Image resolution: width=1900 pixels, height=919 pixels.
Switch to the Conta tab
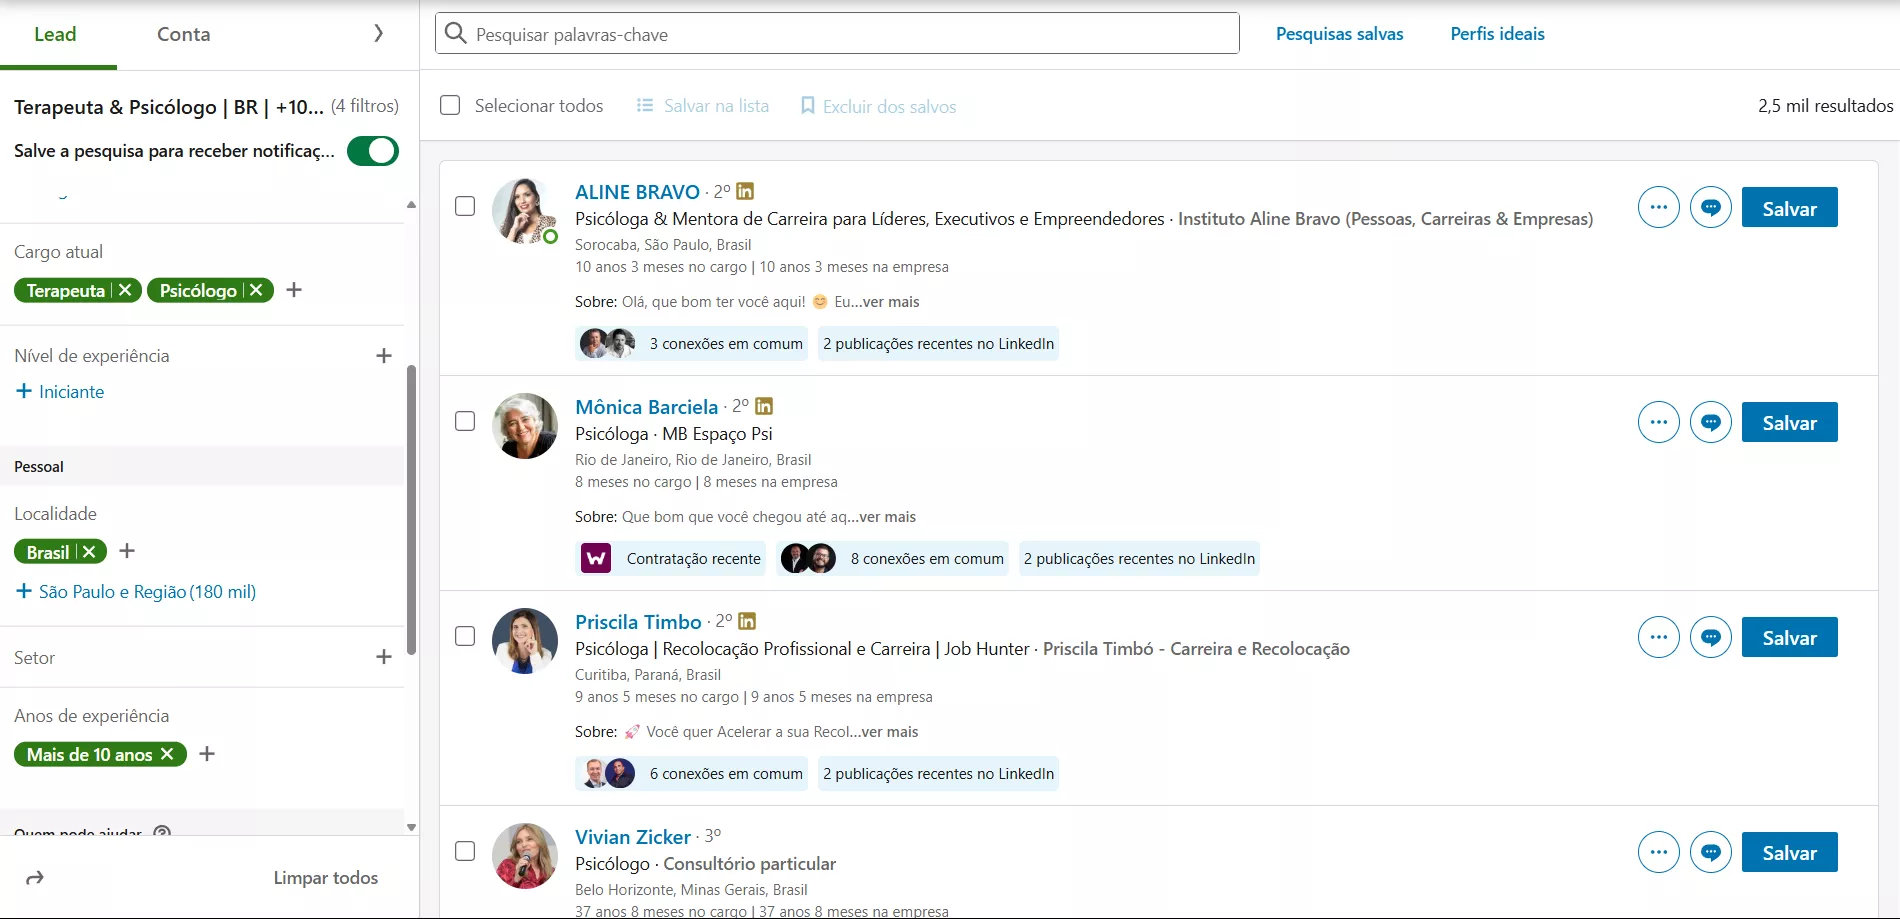pos(183,34)
